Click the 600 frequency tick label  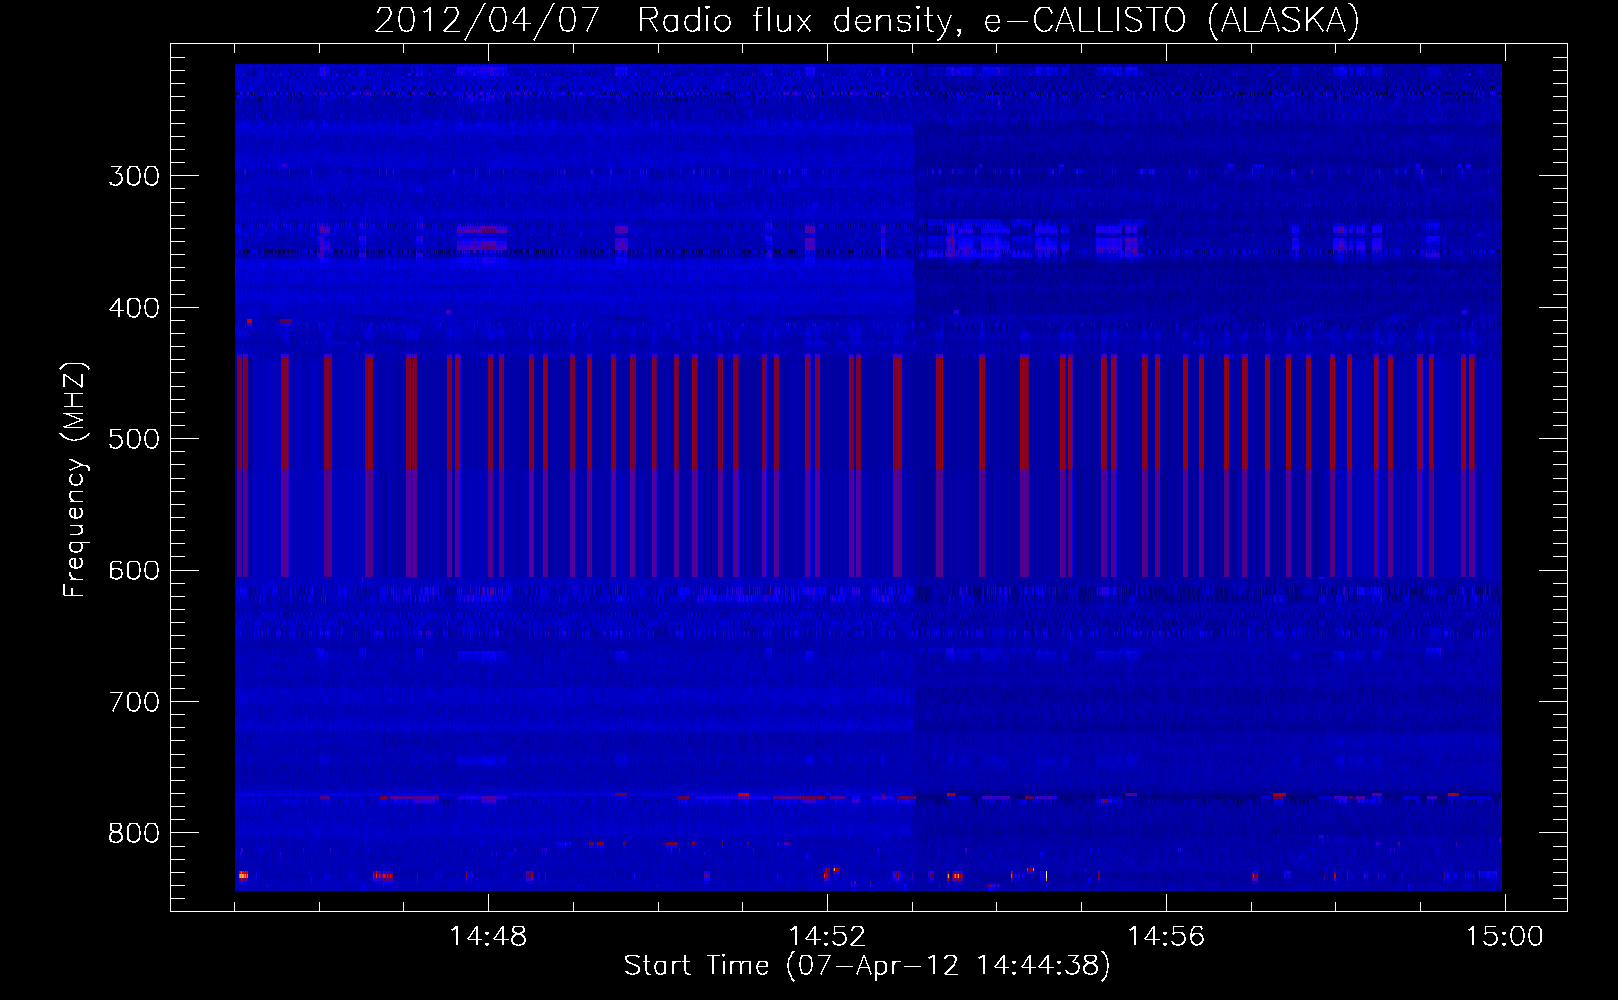coord(134,571)
